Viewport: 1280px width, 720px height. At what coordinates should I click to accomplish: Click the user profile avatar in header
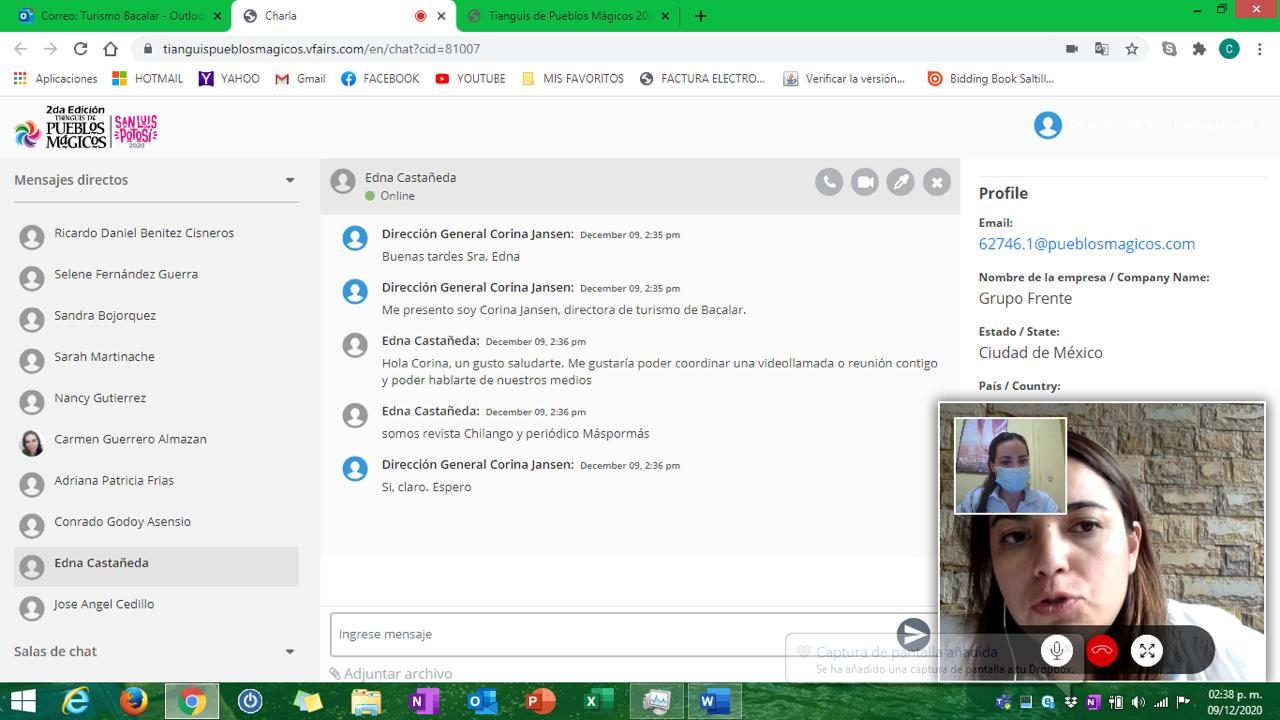pos(1047,125)
